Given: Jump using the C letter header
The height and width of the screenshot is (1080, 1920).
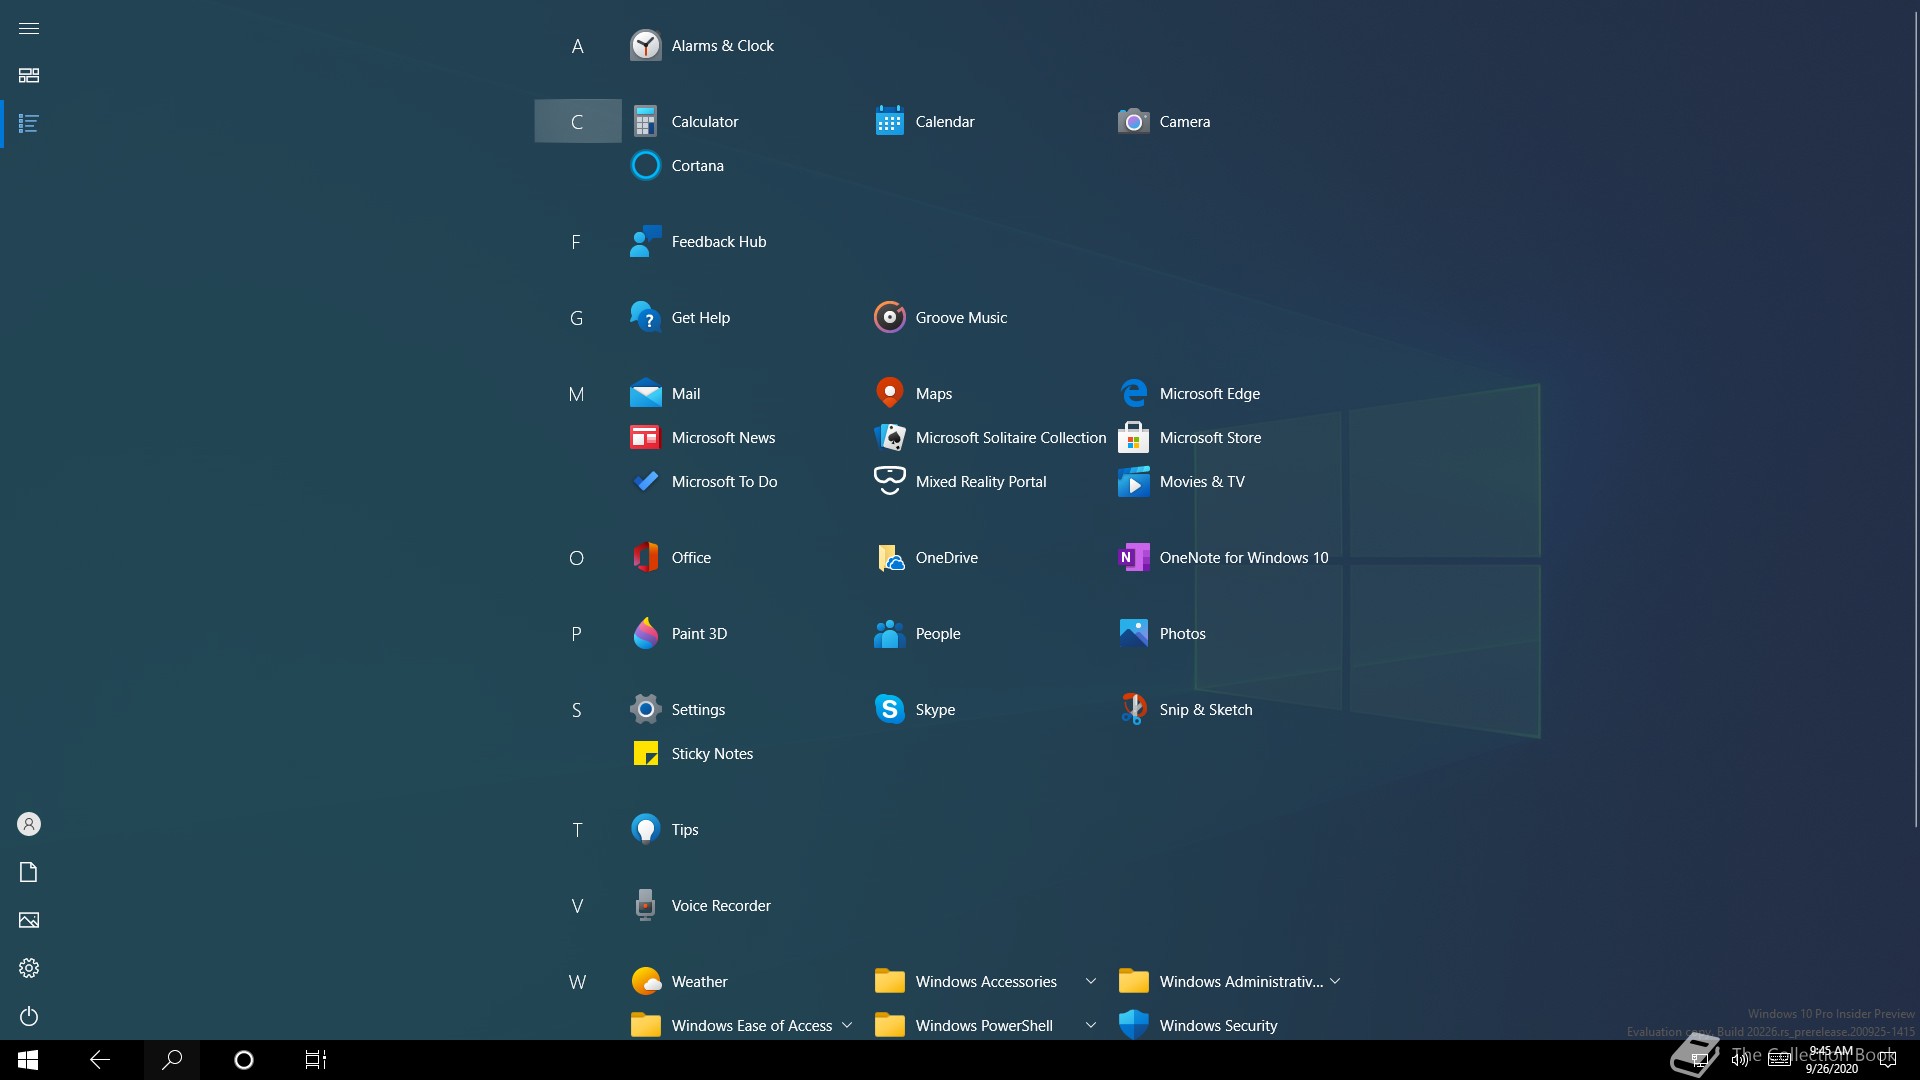Looking at the screenshot, I should tap(577, 122).
